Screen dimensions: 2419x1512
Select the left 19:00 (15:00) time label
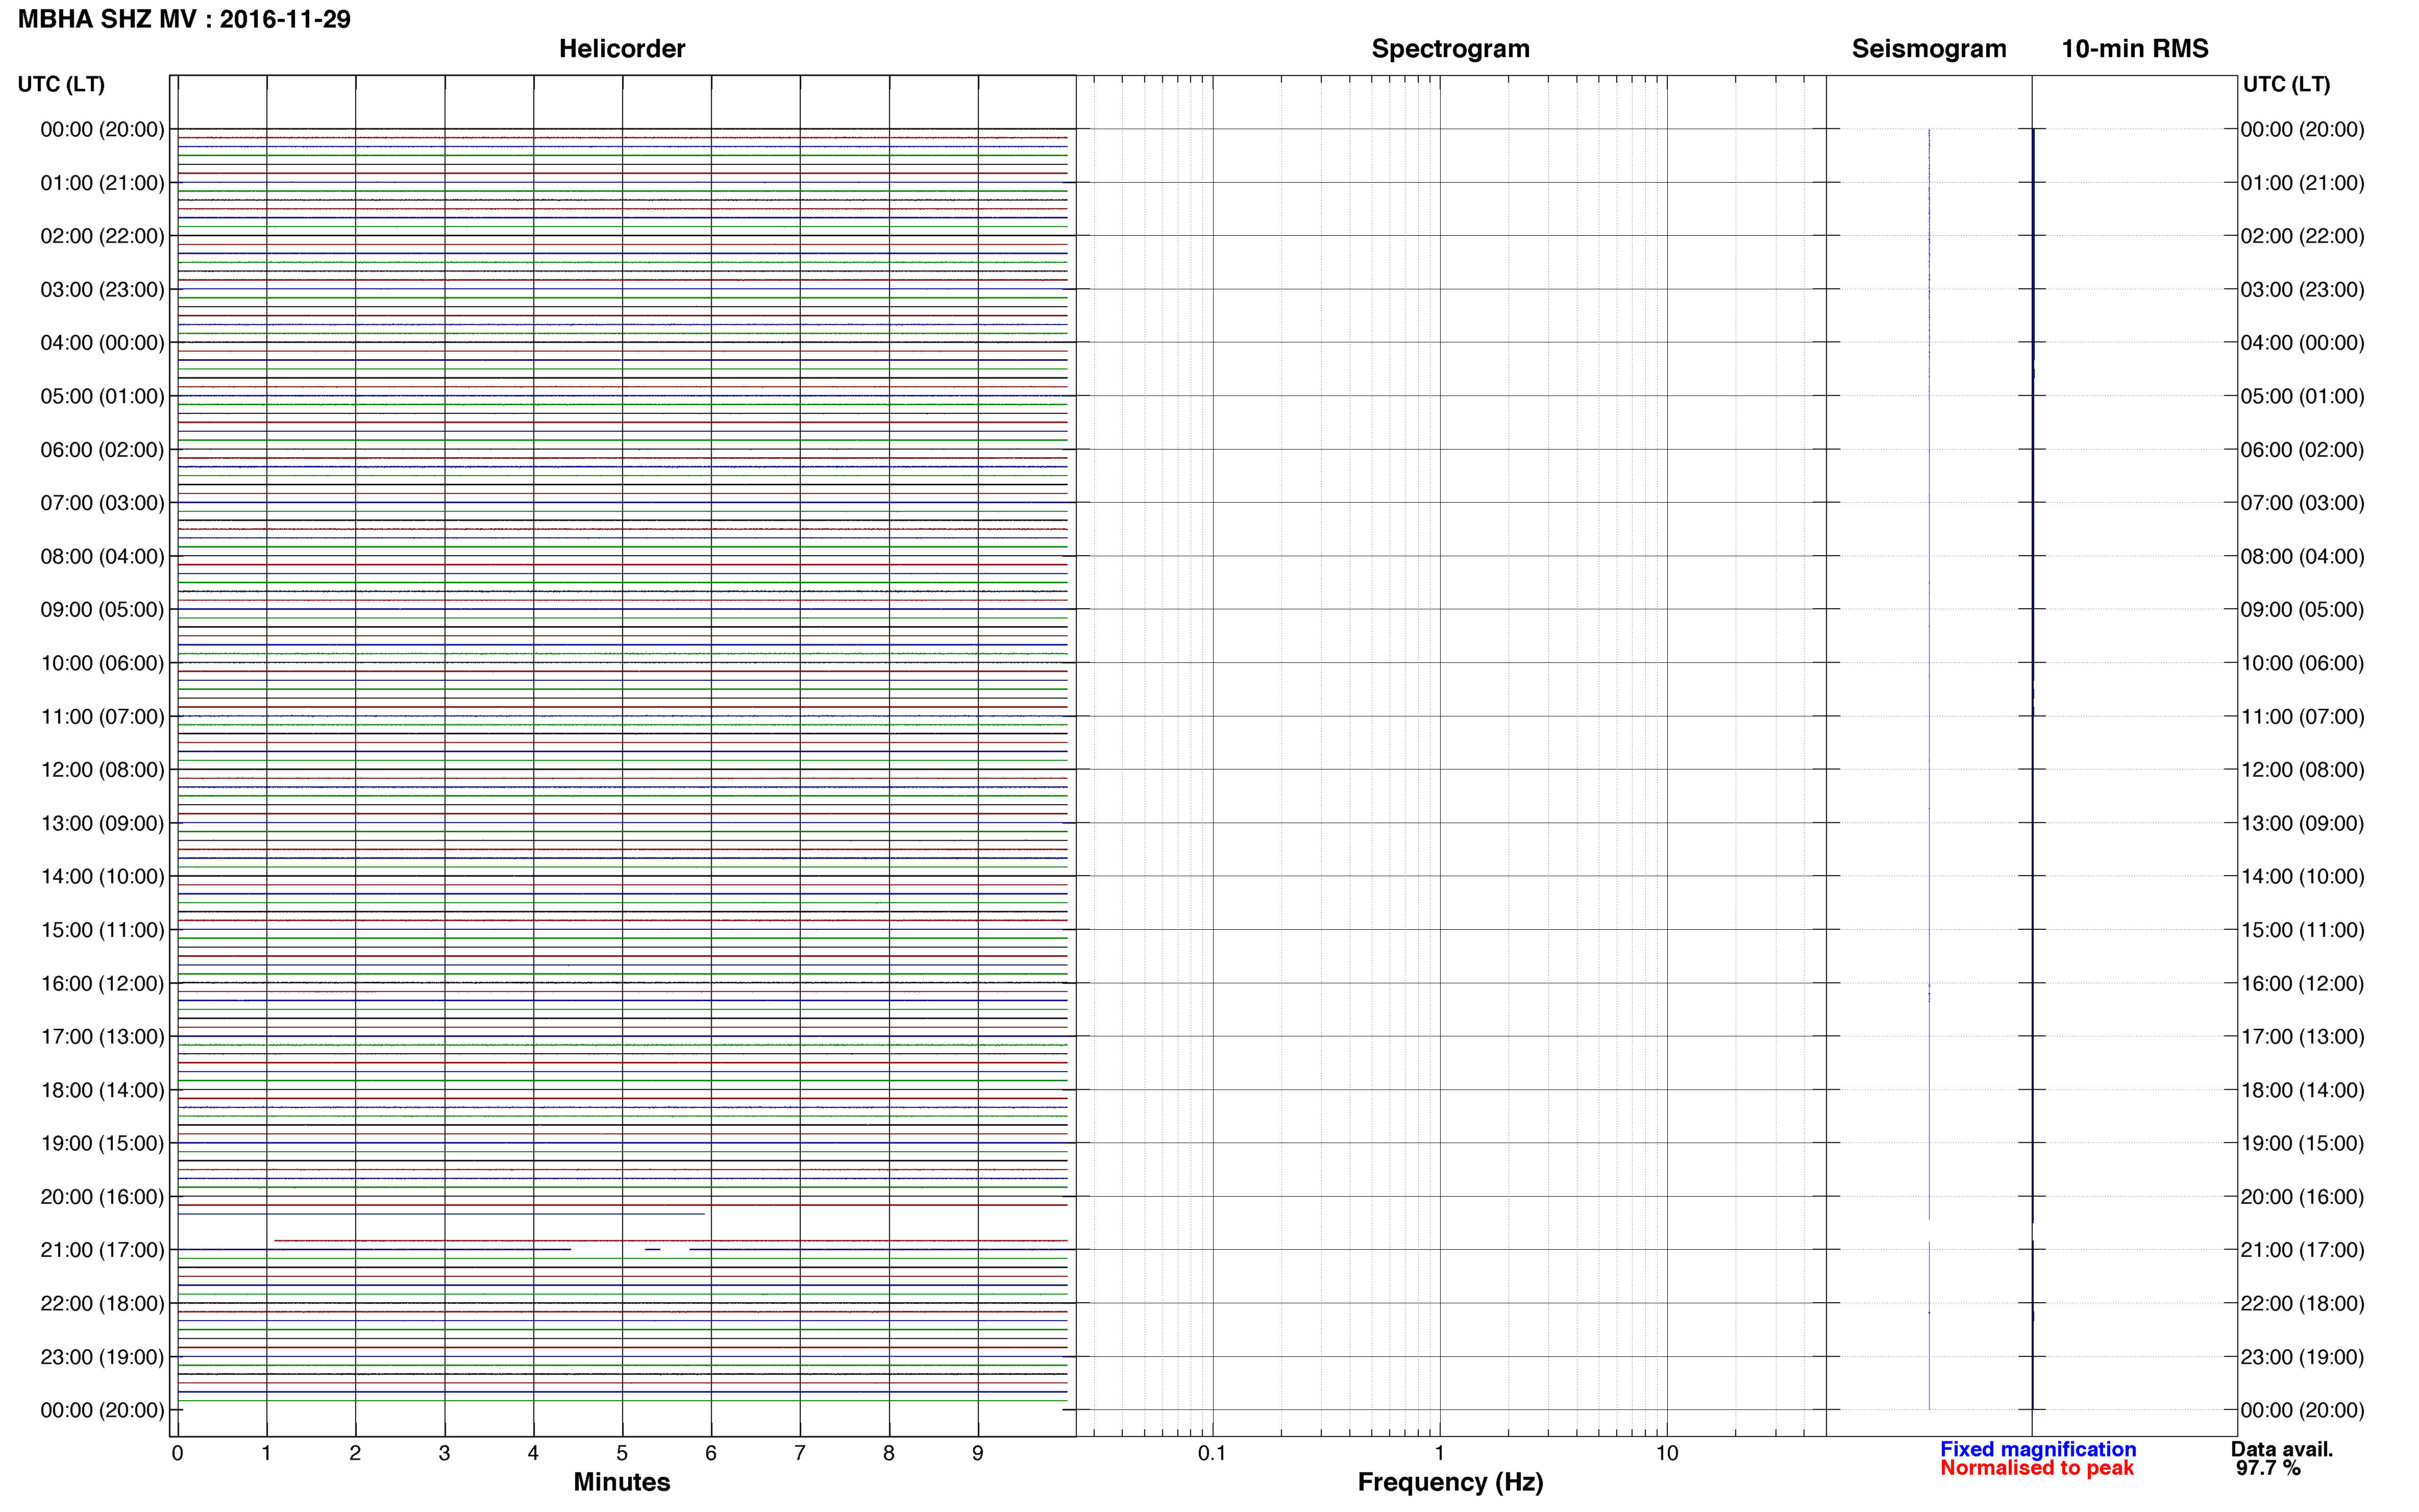coord(102,1144)
